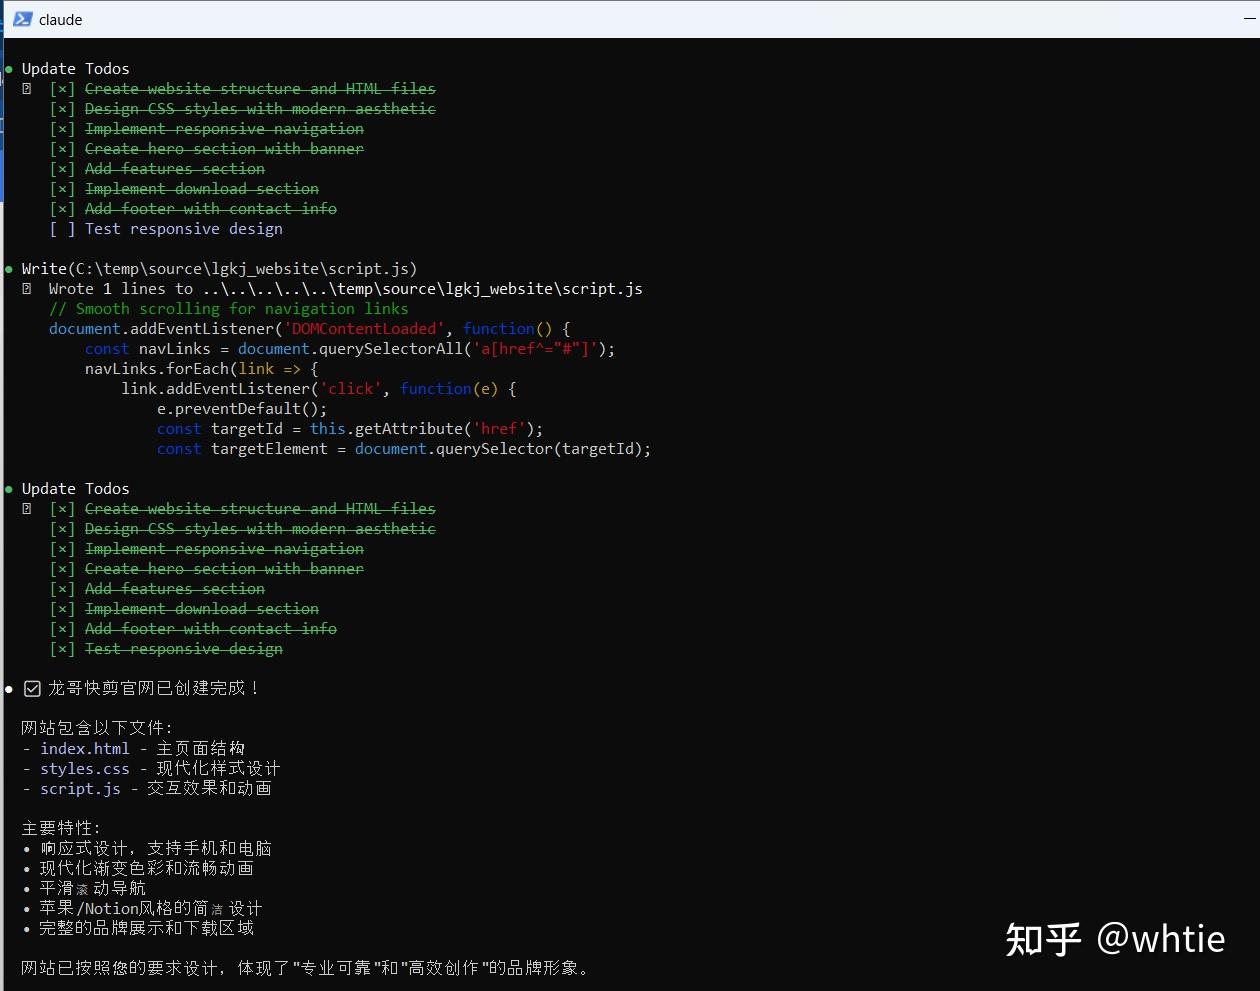Click the bullet beside 响应式设计 feature item
This screenshot has height=991, width=1260.
point(27,848)
